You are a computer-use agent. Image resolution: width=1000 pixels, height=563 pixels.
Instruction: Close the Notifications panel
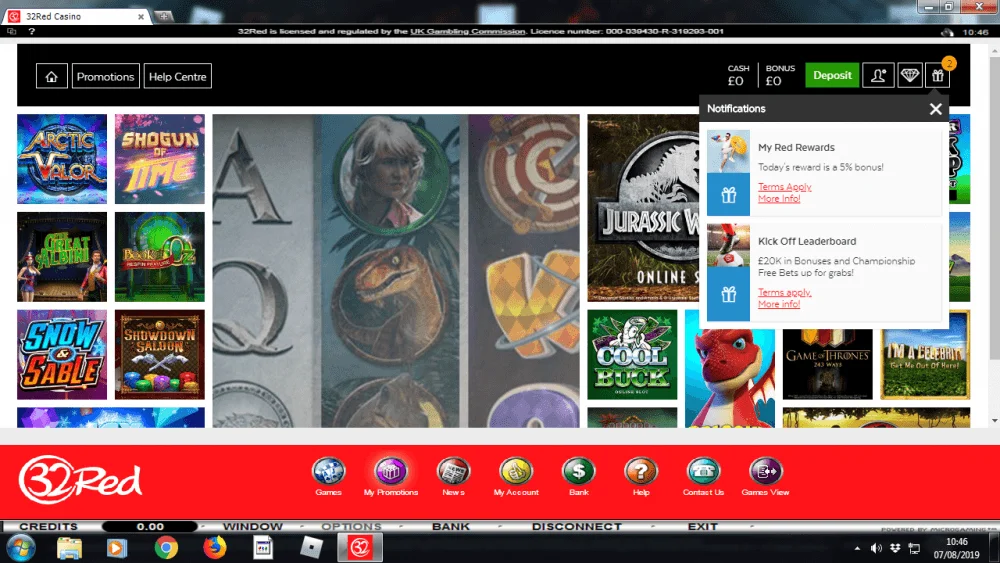coord(935,109)
